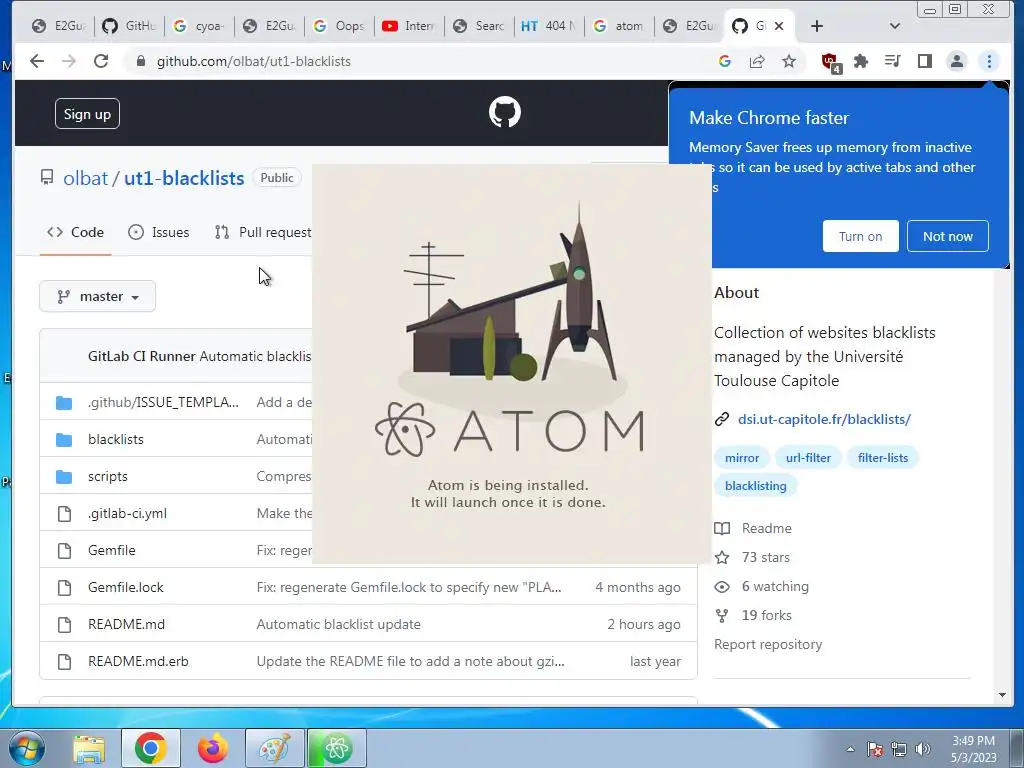View the 73 stars link
This screenshot has height=768, width=1024.
point(752,558)
